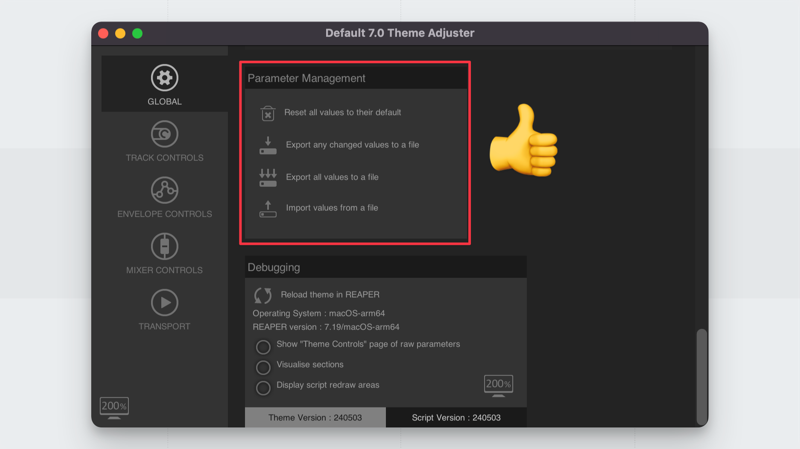The width and height of the screenshot is (800, 449).
Task: Click the reload theme circular arrows icon
Action: [x=263, y=295]
